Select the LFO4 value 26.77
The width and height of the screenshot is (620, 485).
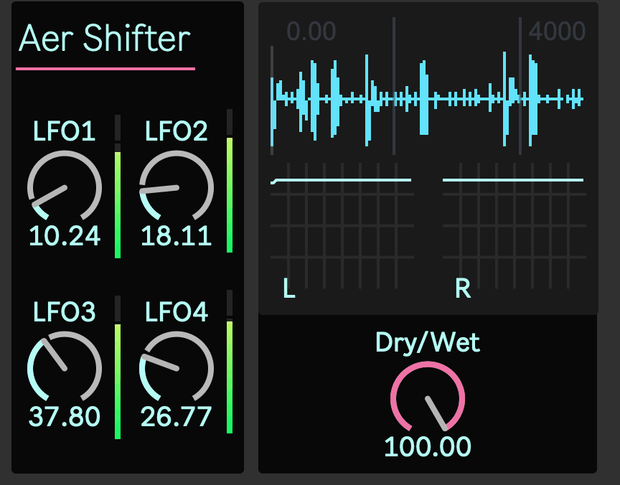click(176, 417)
